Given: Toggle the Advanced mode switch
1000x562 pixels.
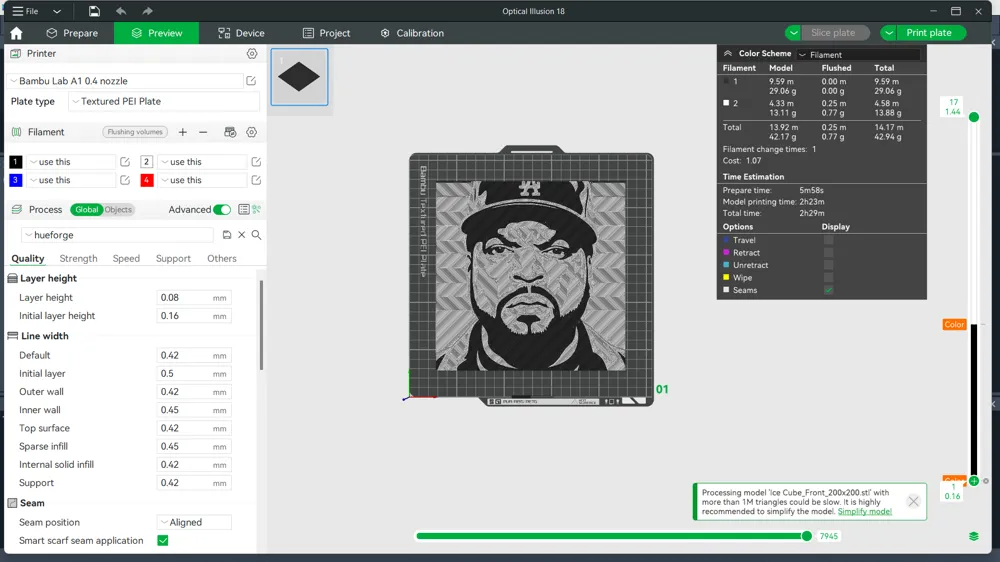Looking at the screenshot, I should 222,209.
